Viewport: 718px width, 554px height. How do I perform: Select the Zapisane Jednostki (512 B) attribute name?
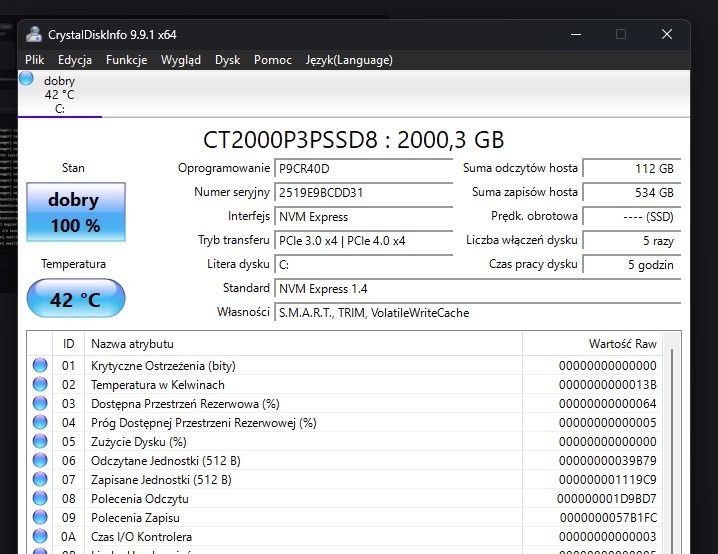[x=161, y=480]
